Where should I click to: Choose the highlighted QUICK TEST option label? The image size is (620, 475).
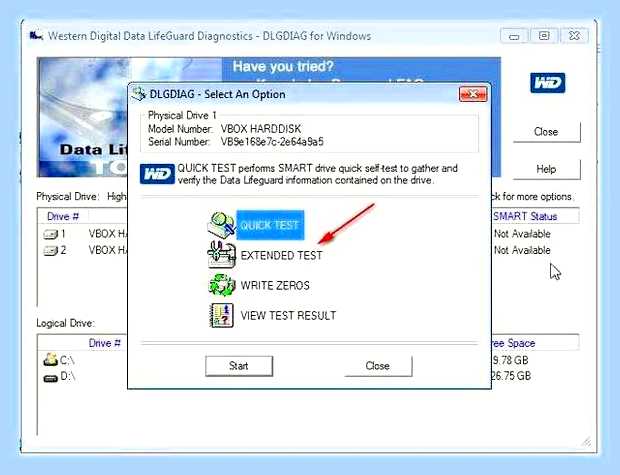[270, 225]
